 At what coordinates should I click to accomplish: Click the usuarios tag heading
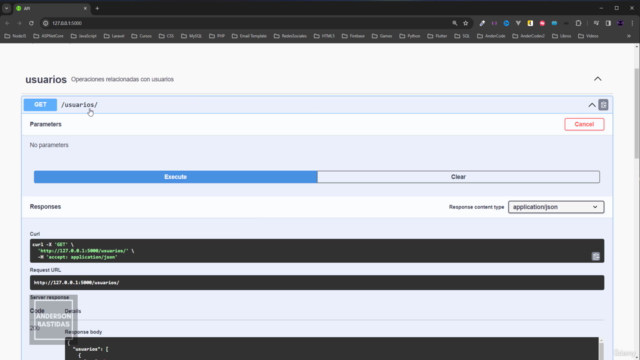[x=46, y=79]
